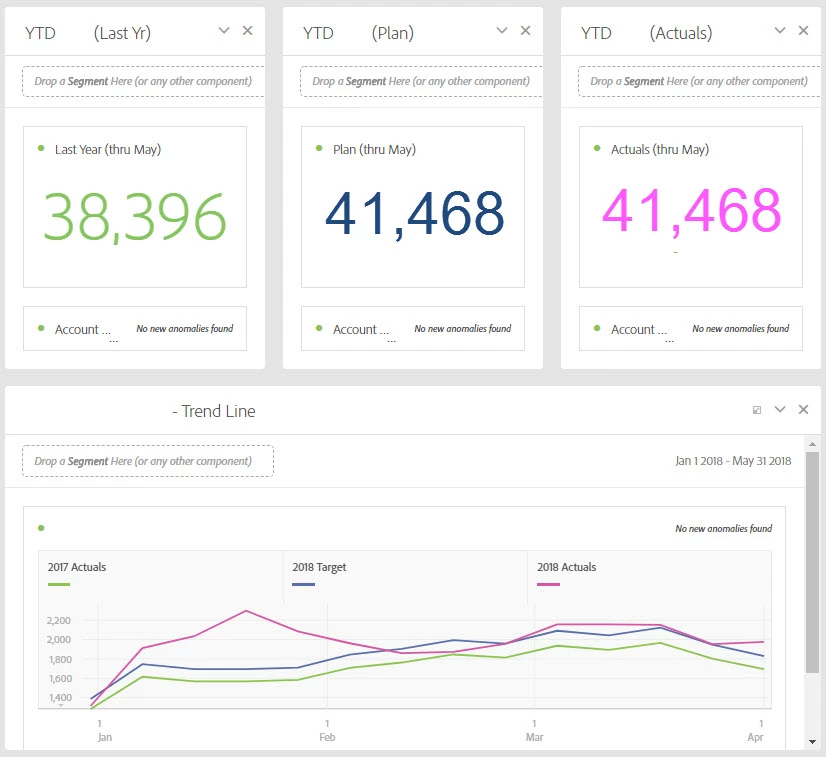Click the YTD (Last Yr) panel title
This screenshot has height=757, width=826.
coord(87,33)
